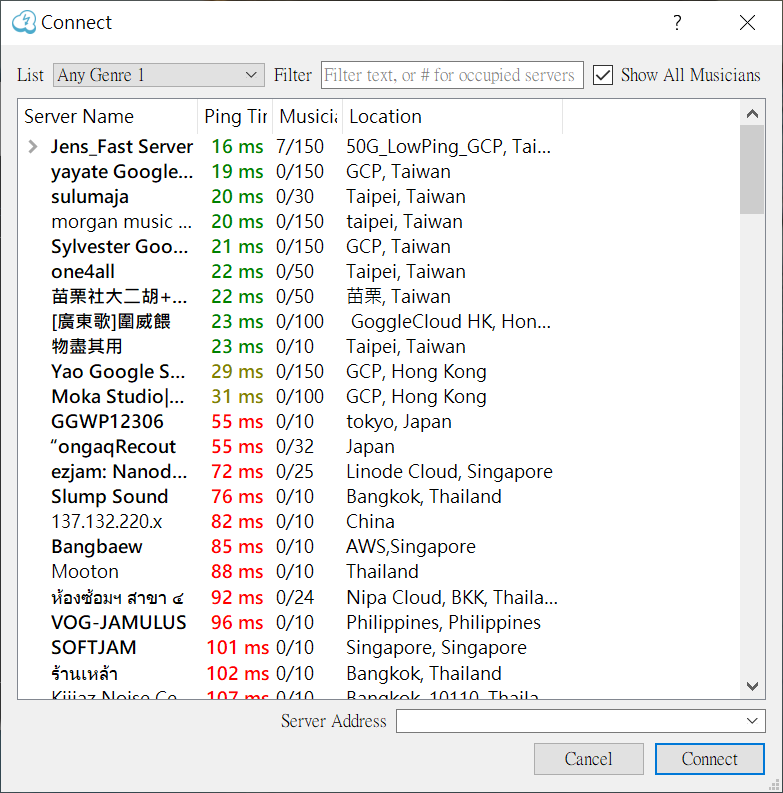Select the Jens_Fast Server entry
The height and width of the screenshot is (793, 783).
pos(122,147)
